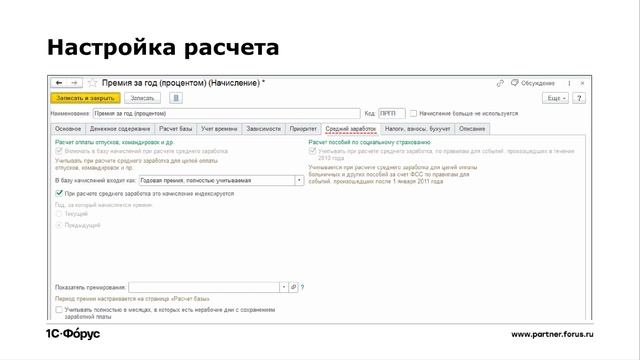Screen dimensions: 640x360
Task: Open help with the question mark button
Action: (x=579, y=98)
